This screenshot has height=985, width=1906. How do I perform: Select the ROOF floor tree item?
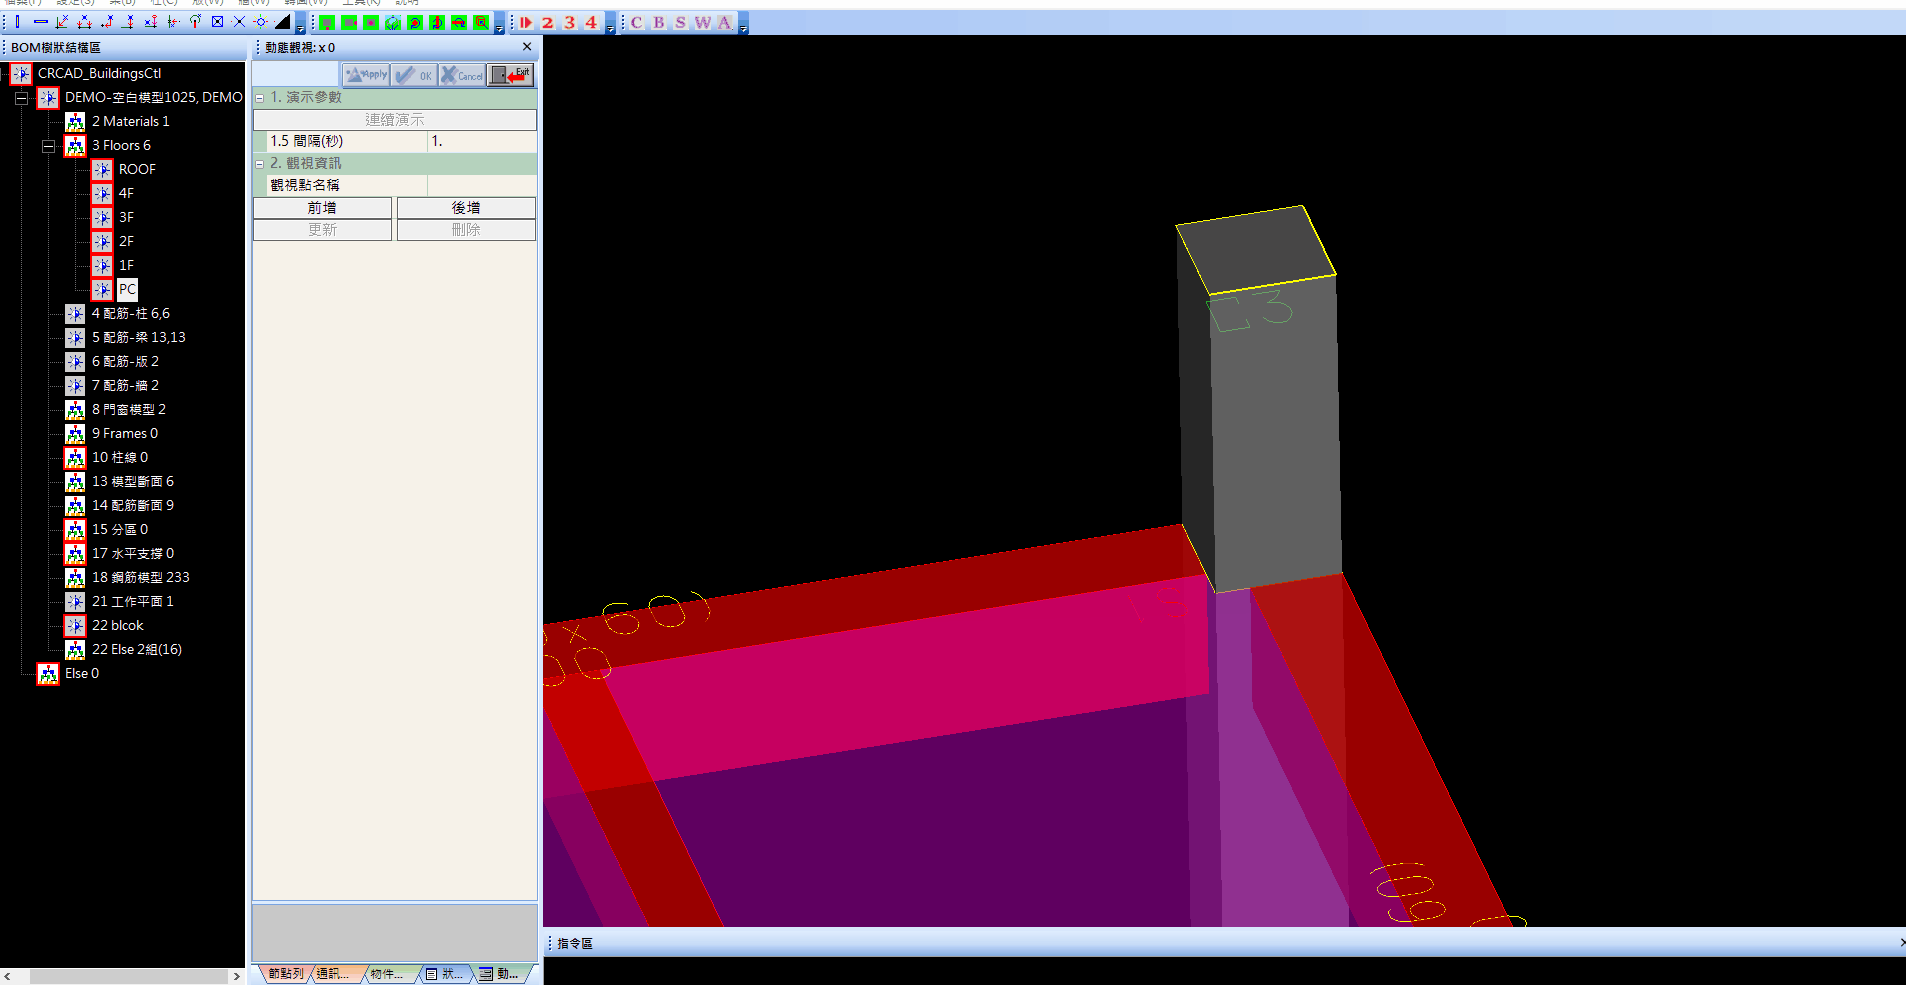coord(137,170)
